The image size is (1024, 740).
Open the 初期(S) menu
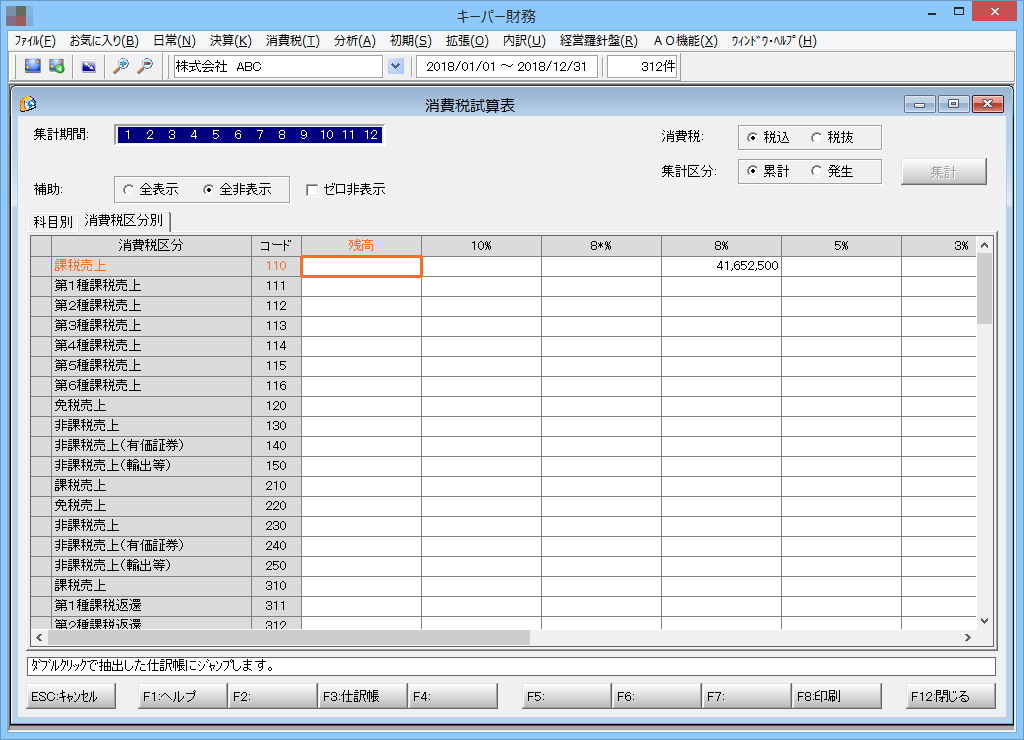411,40
